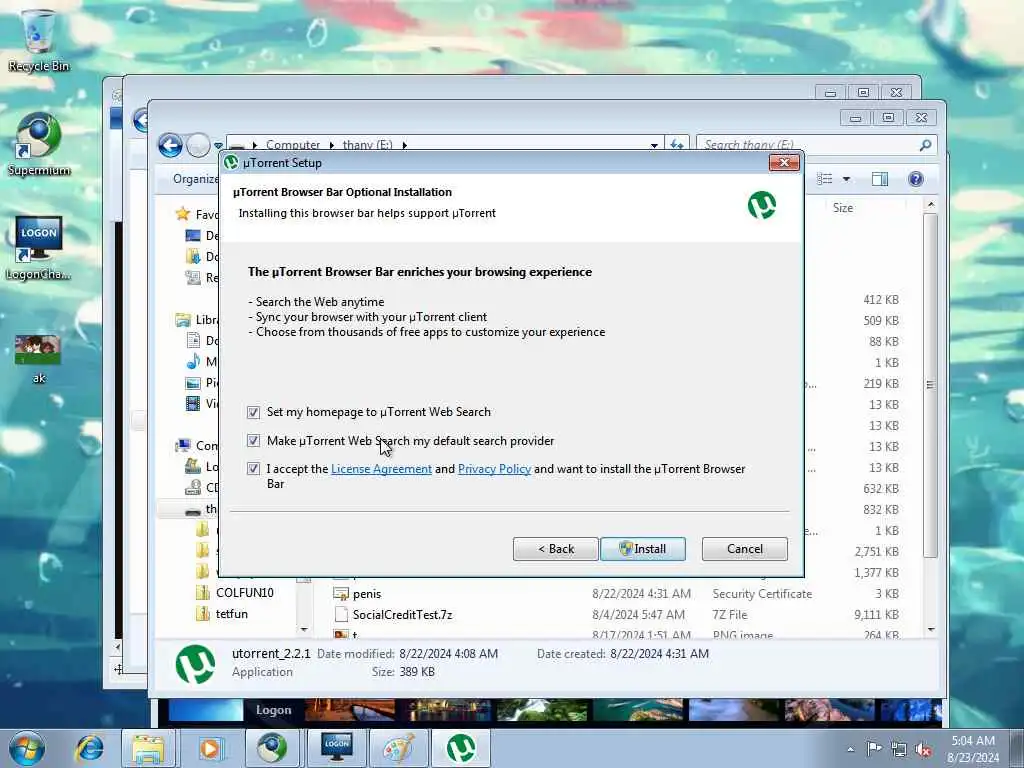Screen dimensions: 1024x768
Task: Uncheck accept License Agreement browser bar checkbox
Action: click(253, 469)
